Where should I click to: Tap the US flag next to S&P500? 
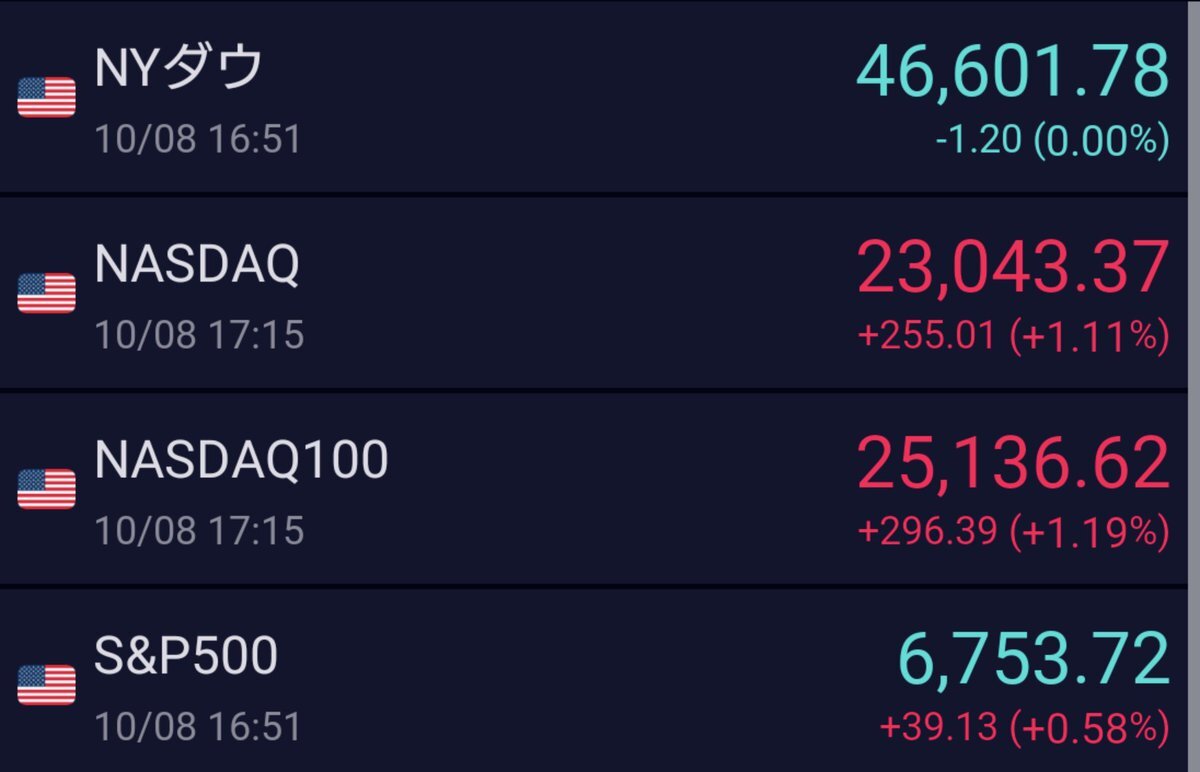47,685
